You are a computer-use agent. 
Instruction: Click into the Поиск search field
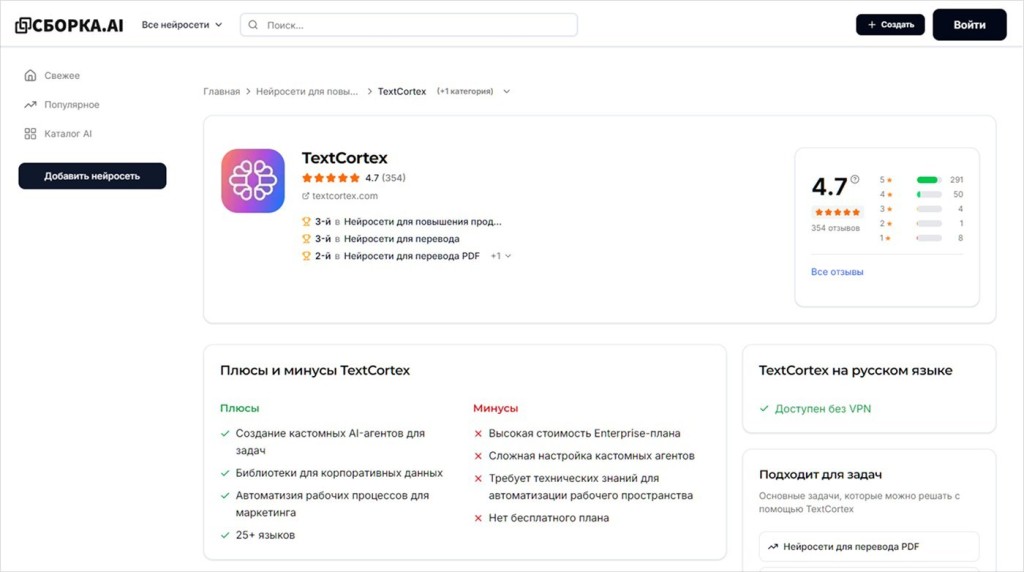[409, 25]
